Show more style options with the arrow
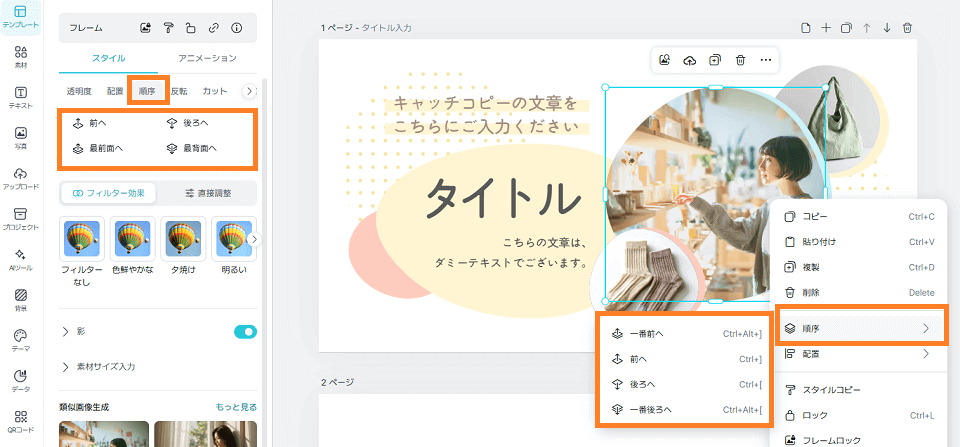 (x=249, y=91)
